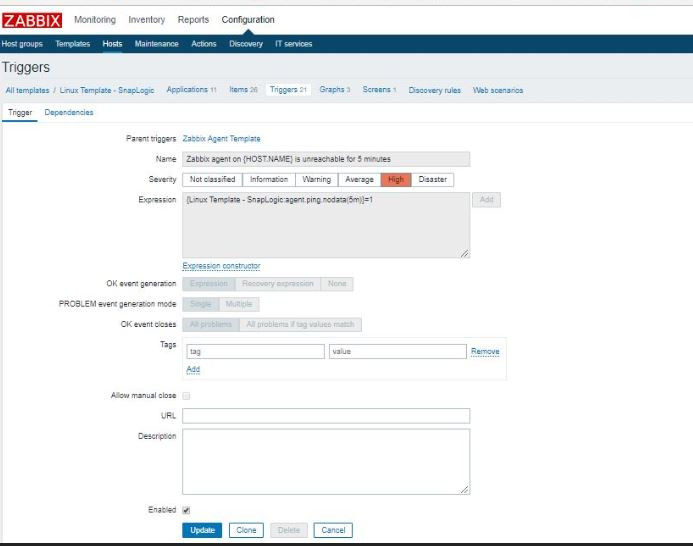Image resolution: width=693 pixels, height=546 pixels.
Task: Grab the Description resize handle
Action: pos(465,489)
